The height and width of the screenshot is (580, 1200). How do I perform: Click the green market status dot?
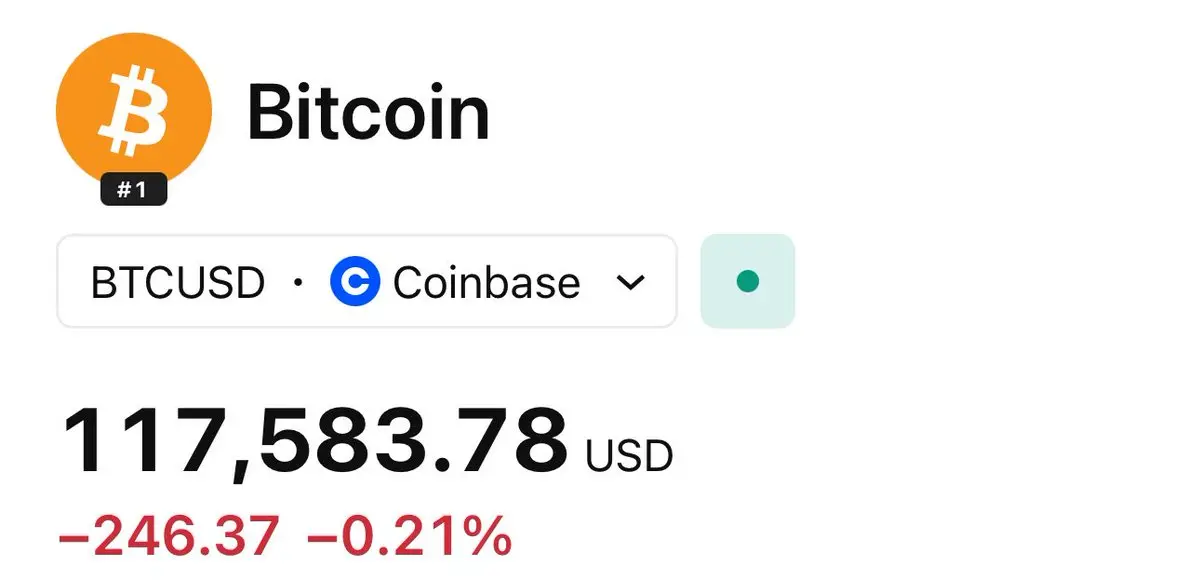click(747, 281)
